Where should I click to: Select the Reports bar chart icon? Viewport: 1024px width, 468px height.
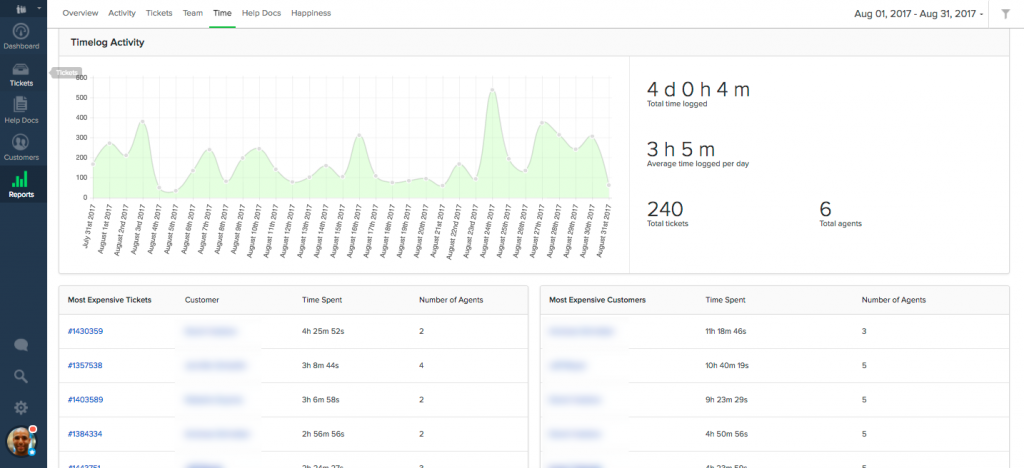tap(21, 183)
